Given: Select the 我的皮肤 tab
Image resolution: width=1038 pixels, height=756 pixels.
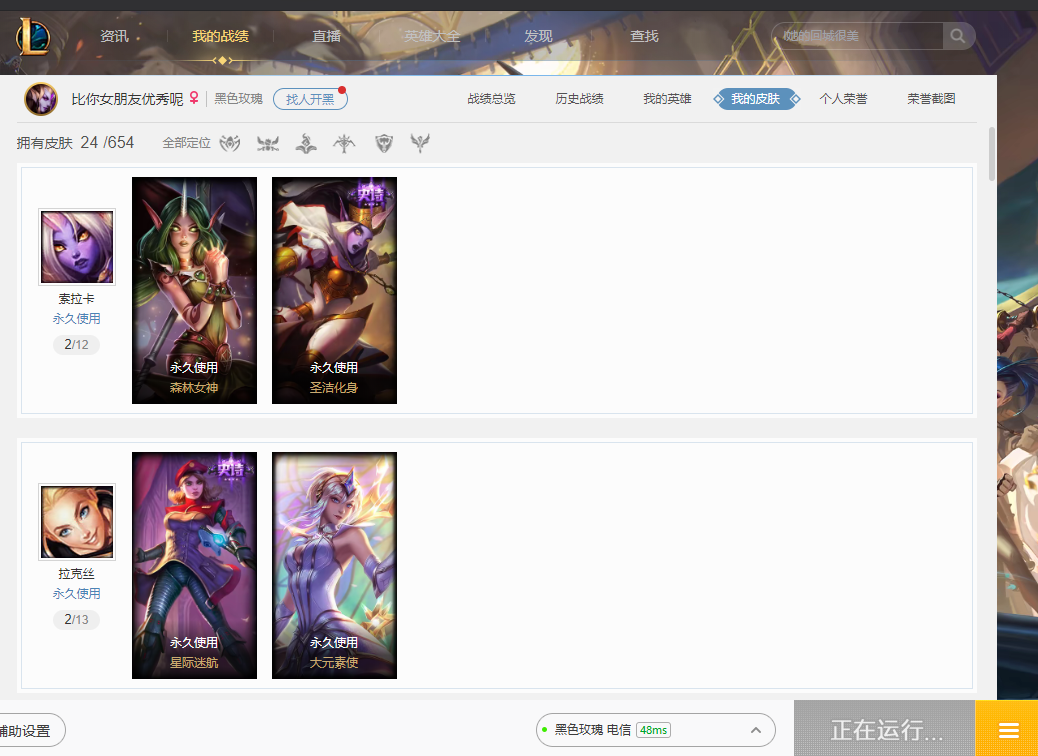Looking at the screenshot, I should 755,99.
